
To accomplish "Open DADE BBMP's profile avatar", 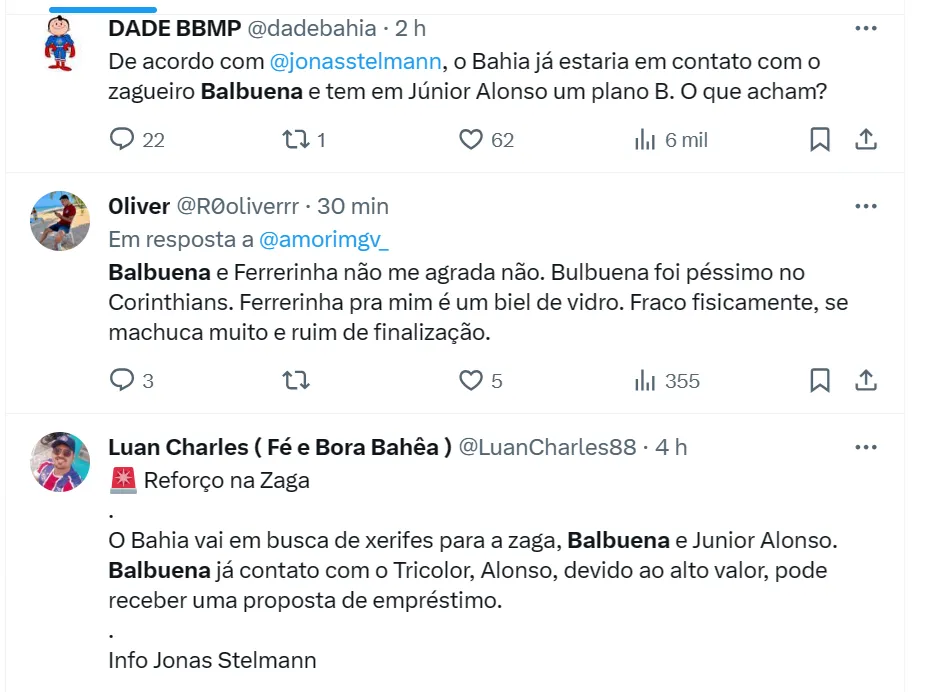I will point(62,43).
